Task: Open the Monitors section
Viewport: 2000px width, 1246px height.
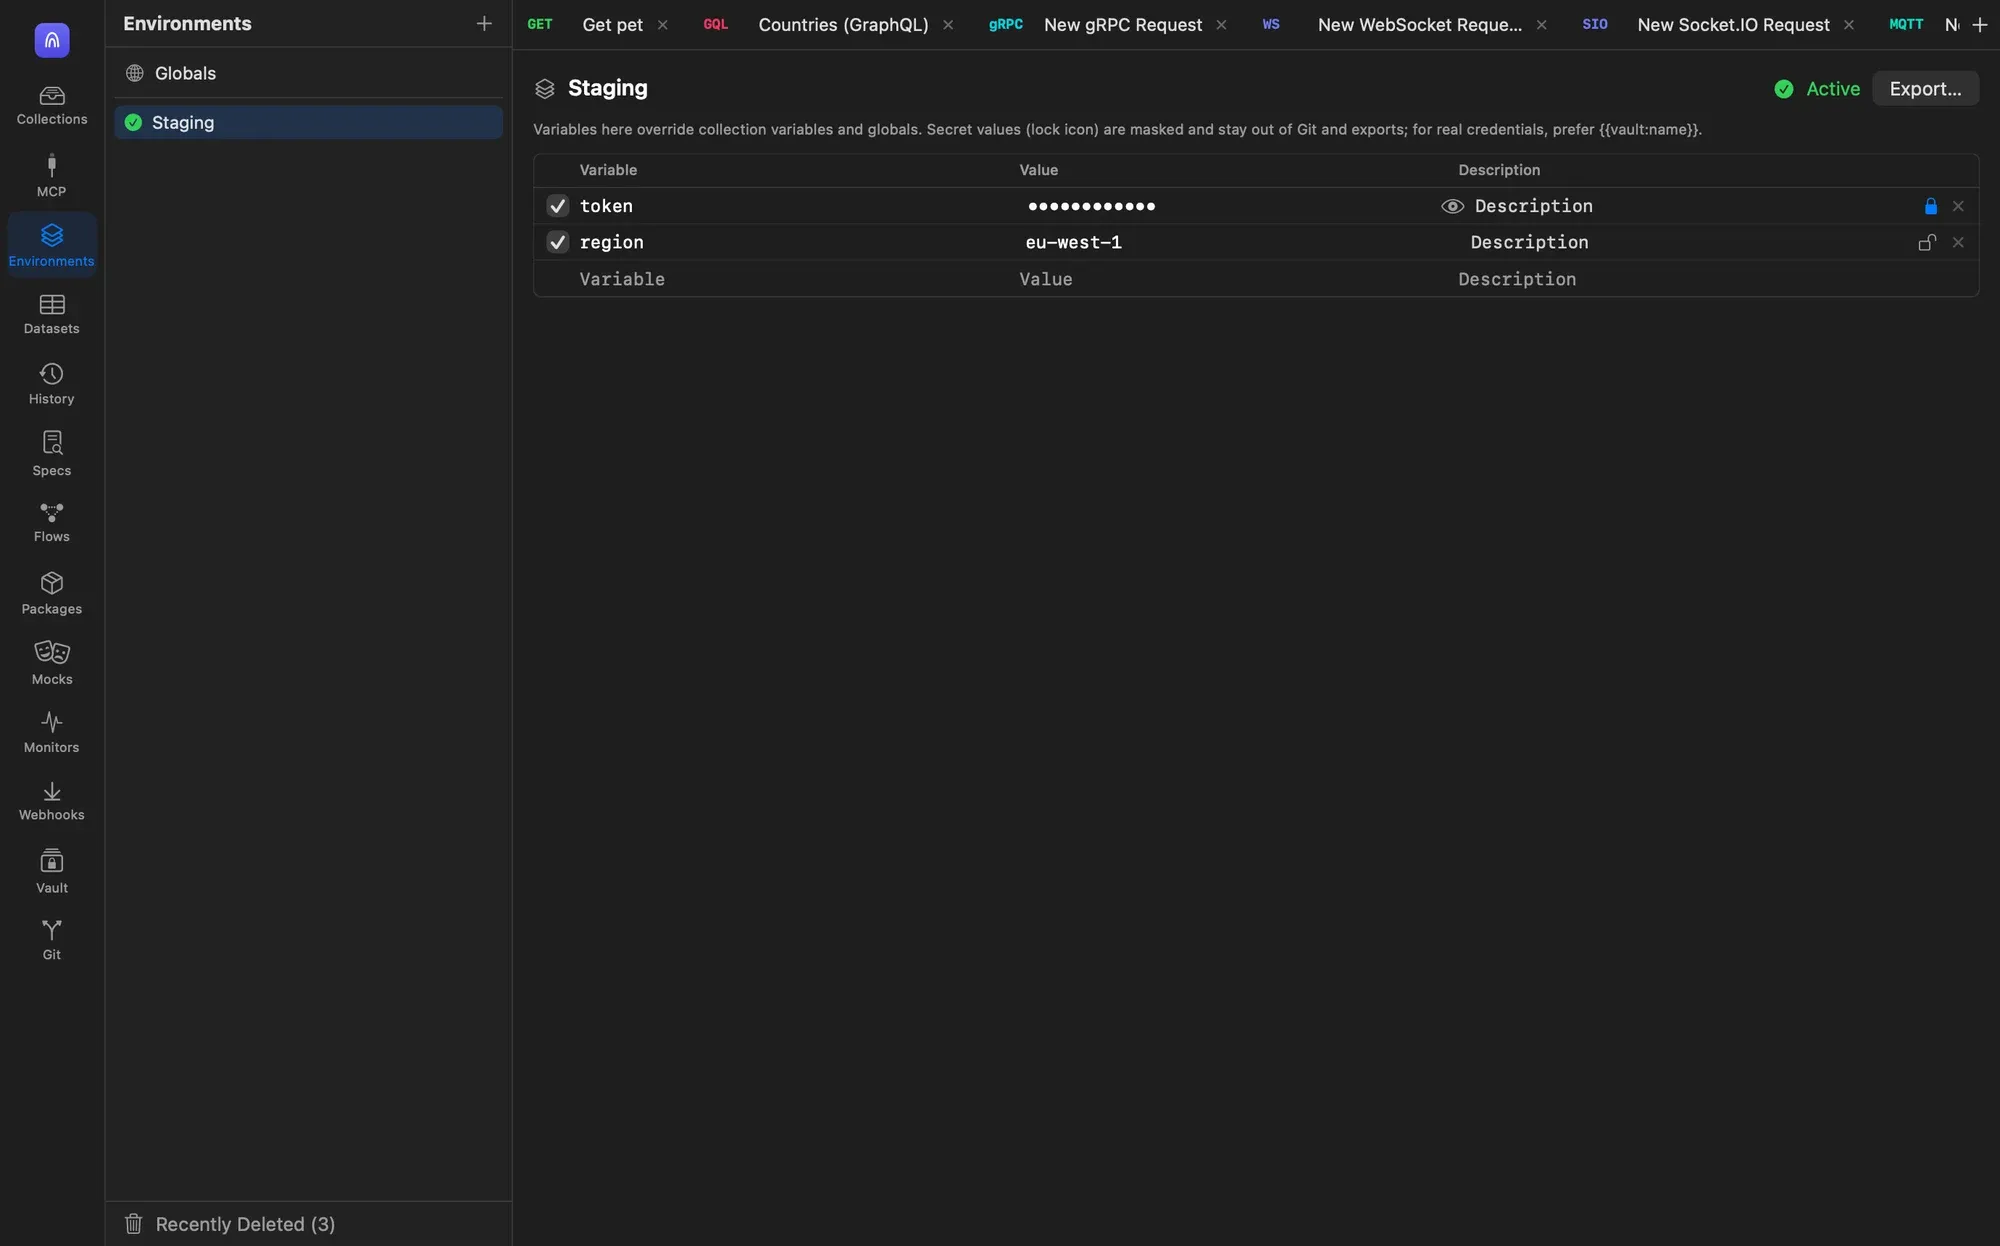Action: (x=52, y=732)
